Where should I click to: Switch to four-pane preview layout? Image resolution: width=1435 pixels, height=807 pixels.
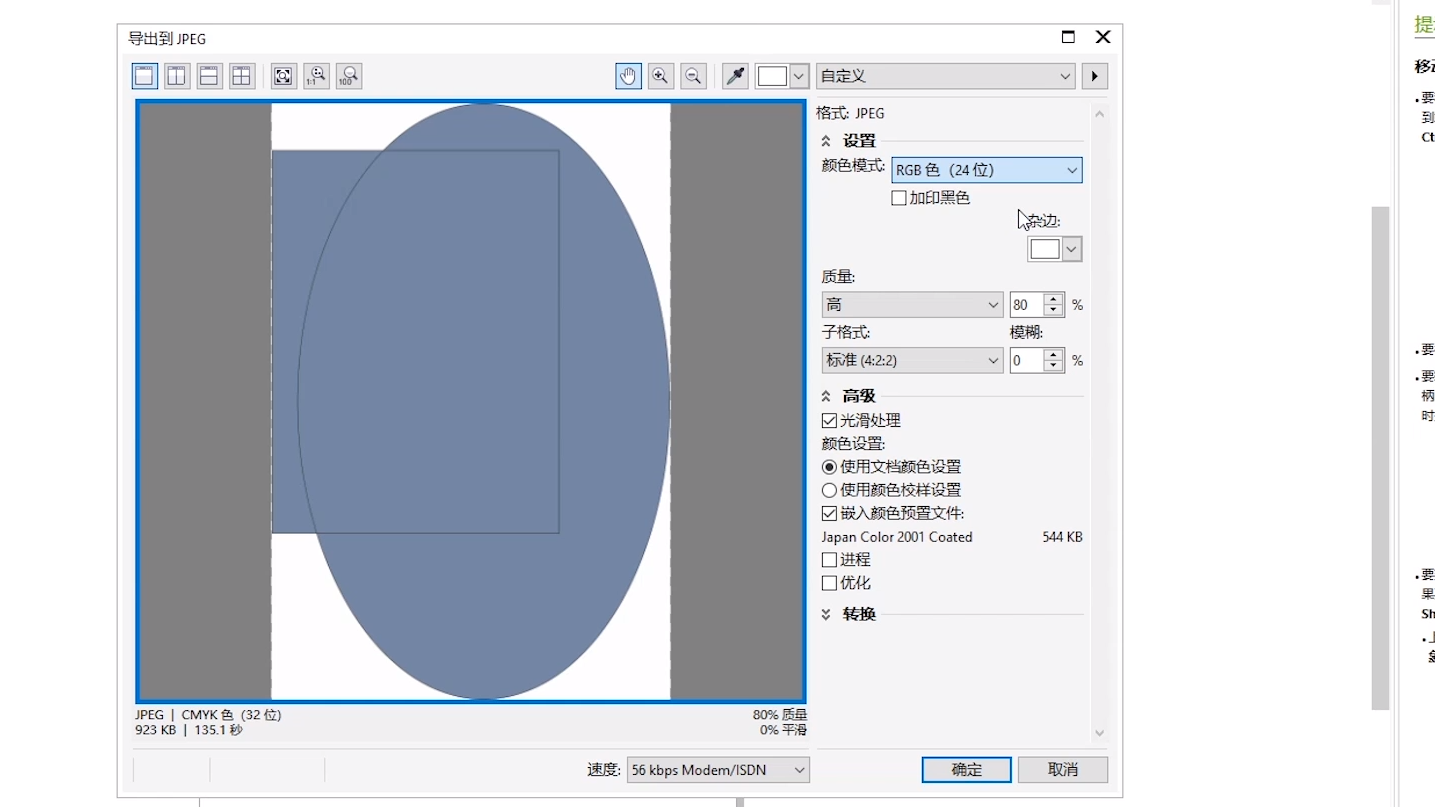coord(241,76)
